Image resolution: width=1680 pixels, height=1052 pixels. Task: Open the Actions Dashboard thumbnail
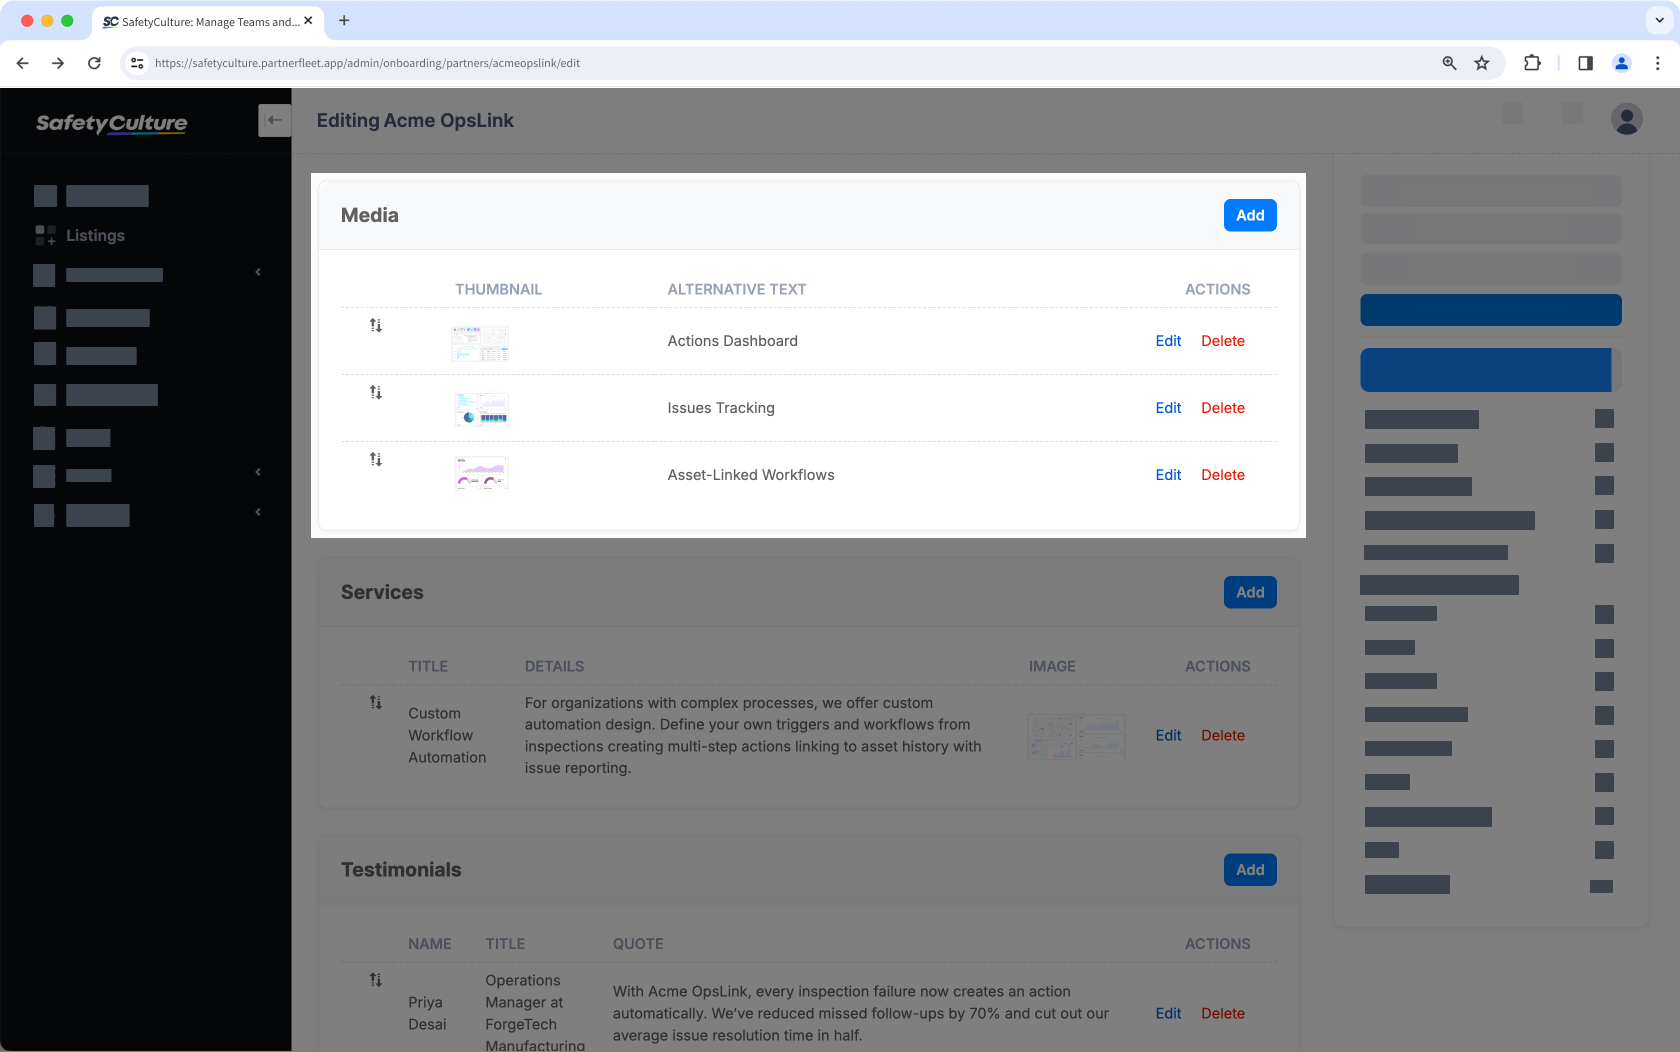coord(480,343)
